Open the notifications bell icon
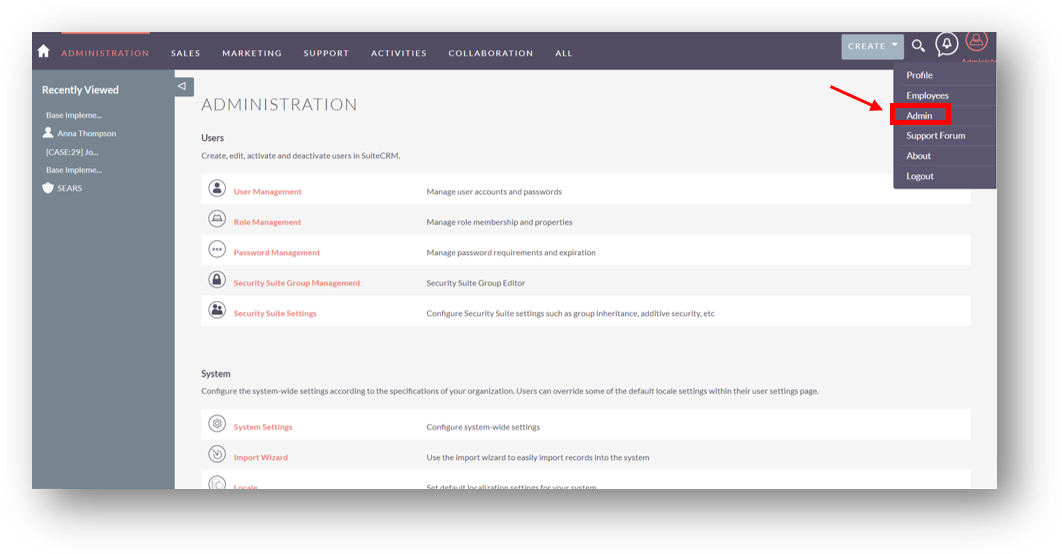 947,45
